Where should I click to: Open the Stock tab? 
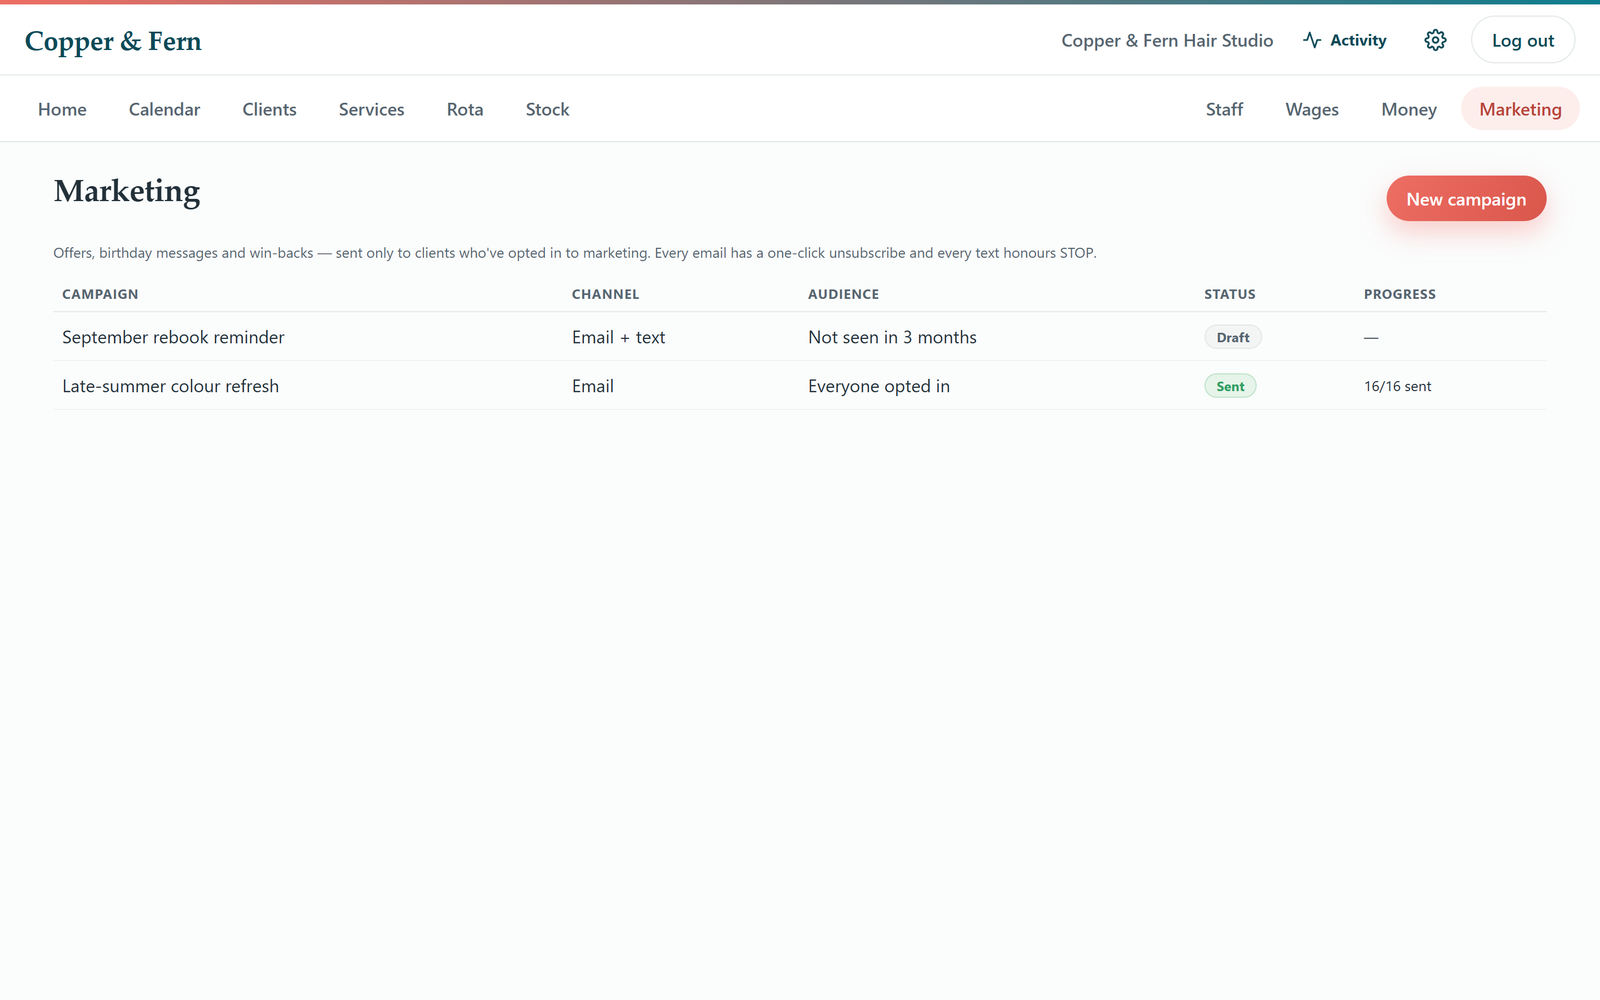pos(547,109)
